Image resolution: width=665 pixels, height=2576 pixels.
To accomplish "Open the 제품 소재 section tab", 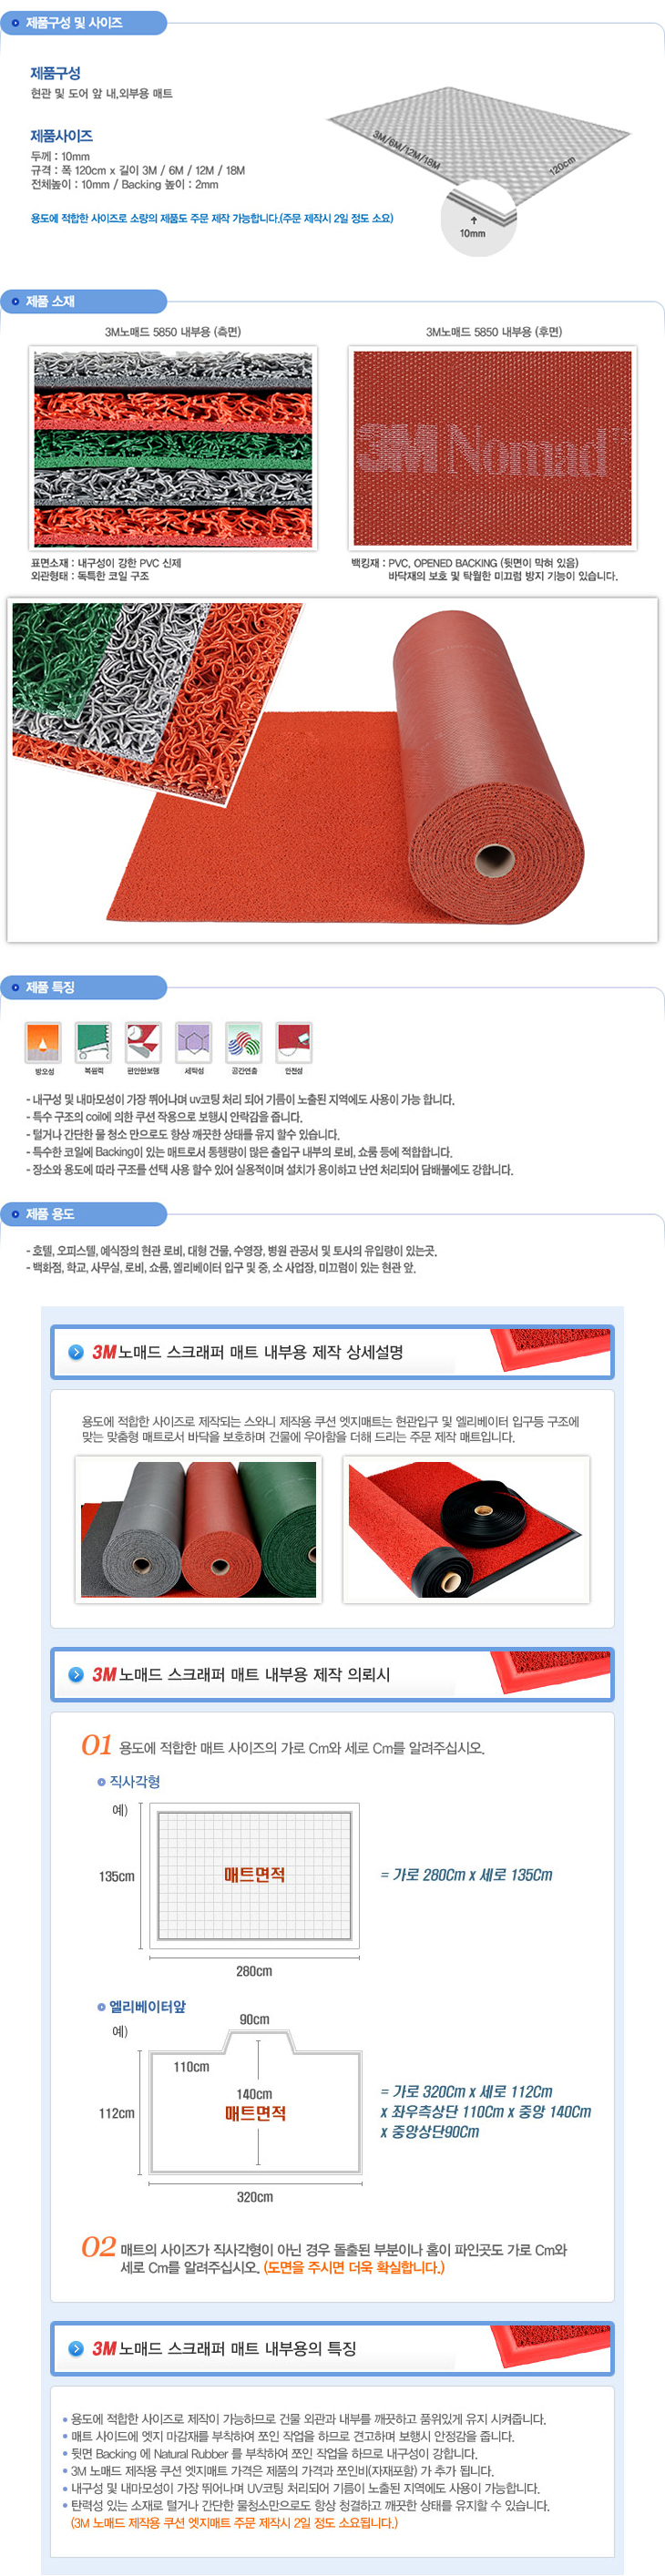I will pos(83,301).
